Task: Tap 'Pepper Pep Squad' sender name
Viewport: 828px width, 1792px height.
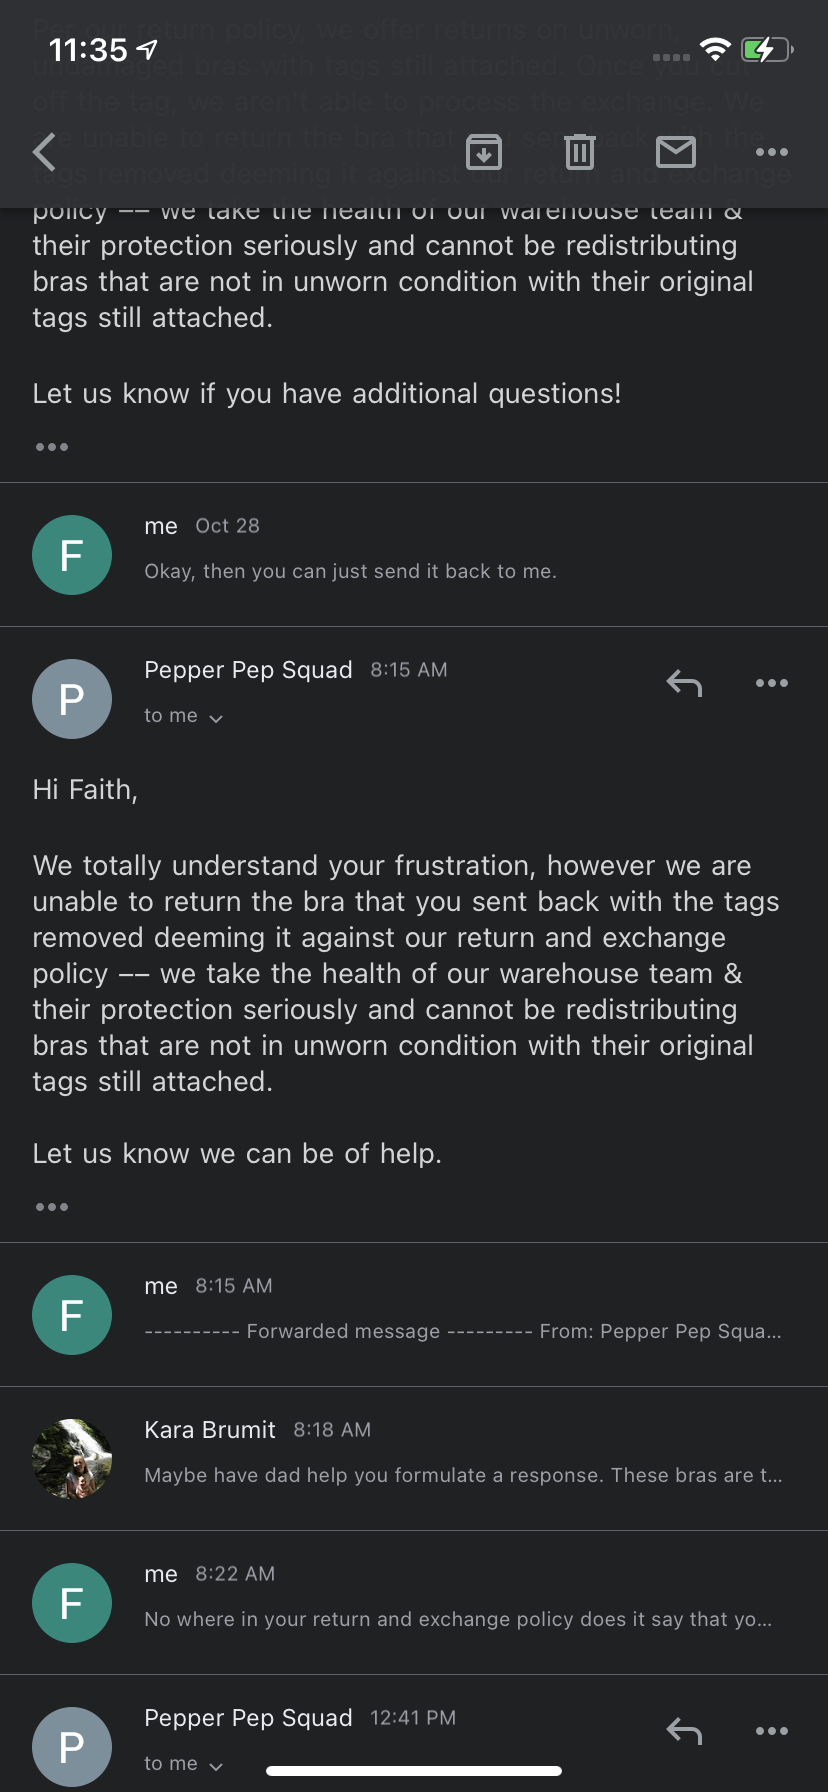Action: [248, 670]
